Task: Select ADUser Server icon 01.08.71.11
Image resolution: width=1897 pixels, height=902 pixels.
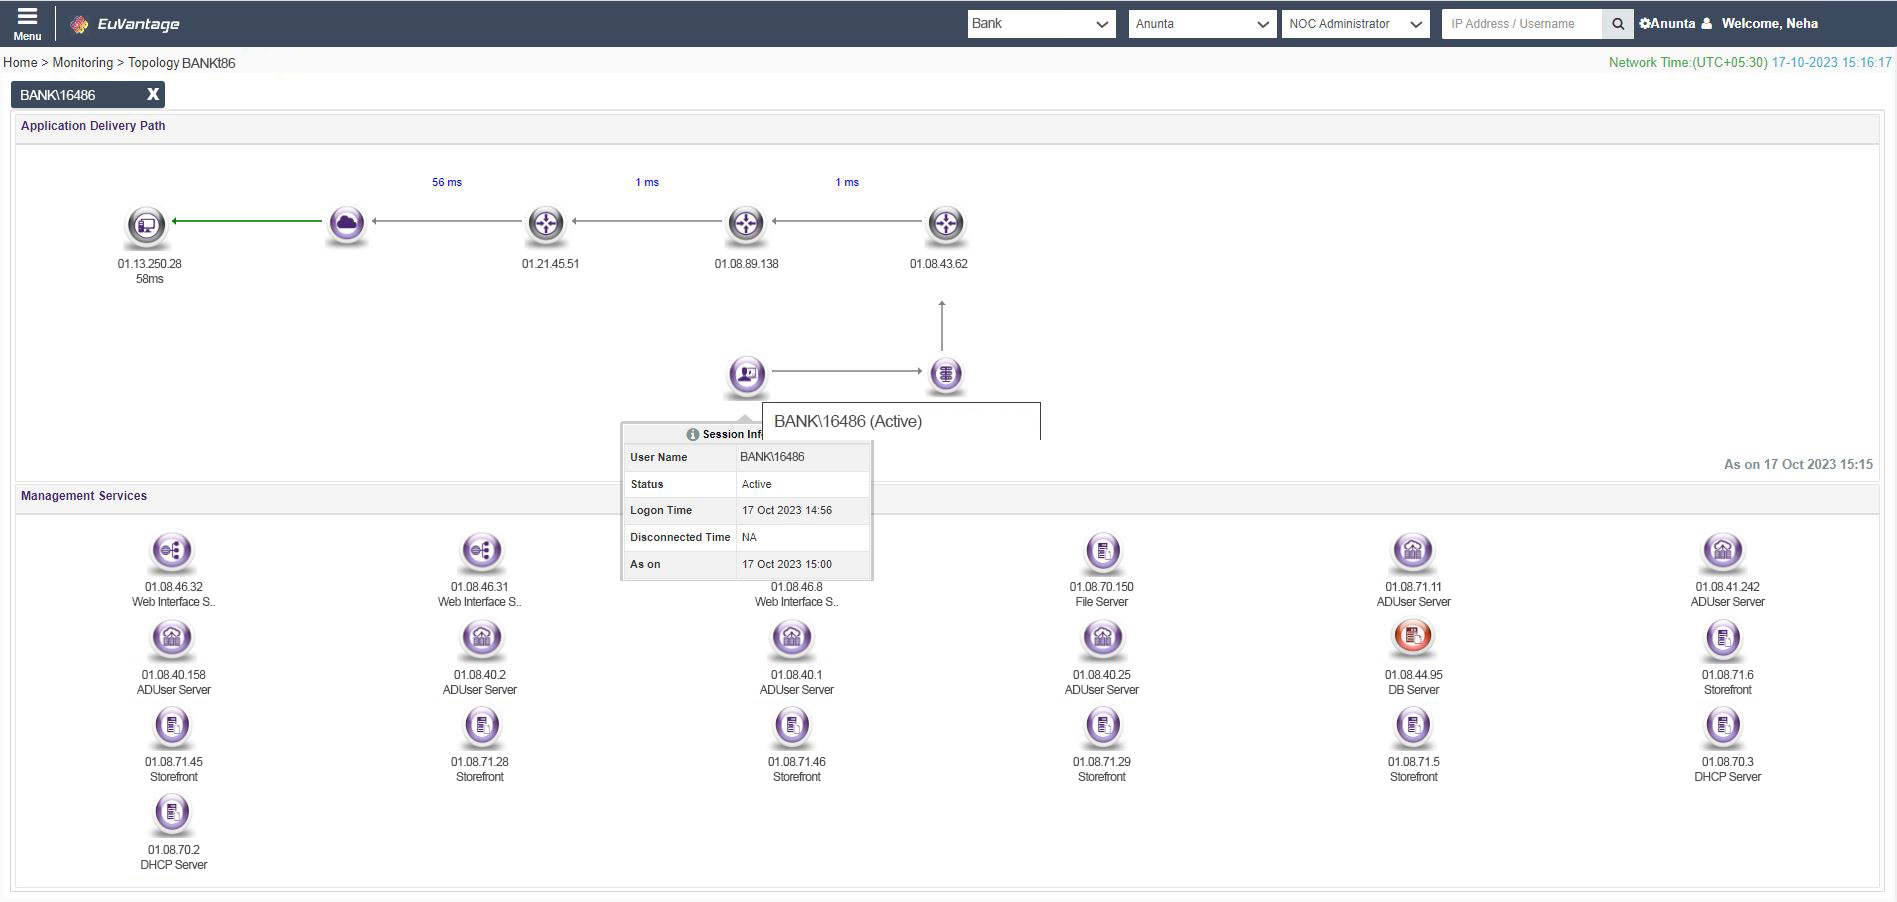Action: tap(1413, 551)
